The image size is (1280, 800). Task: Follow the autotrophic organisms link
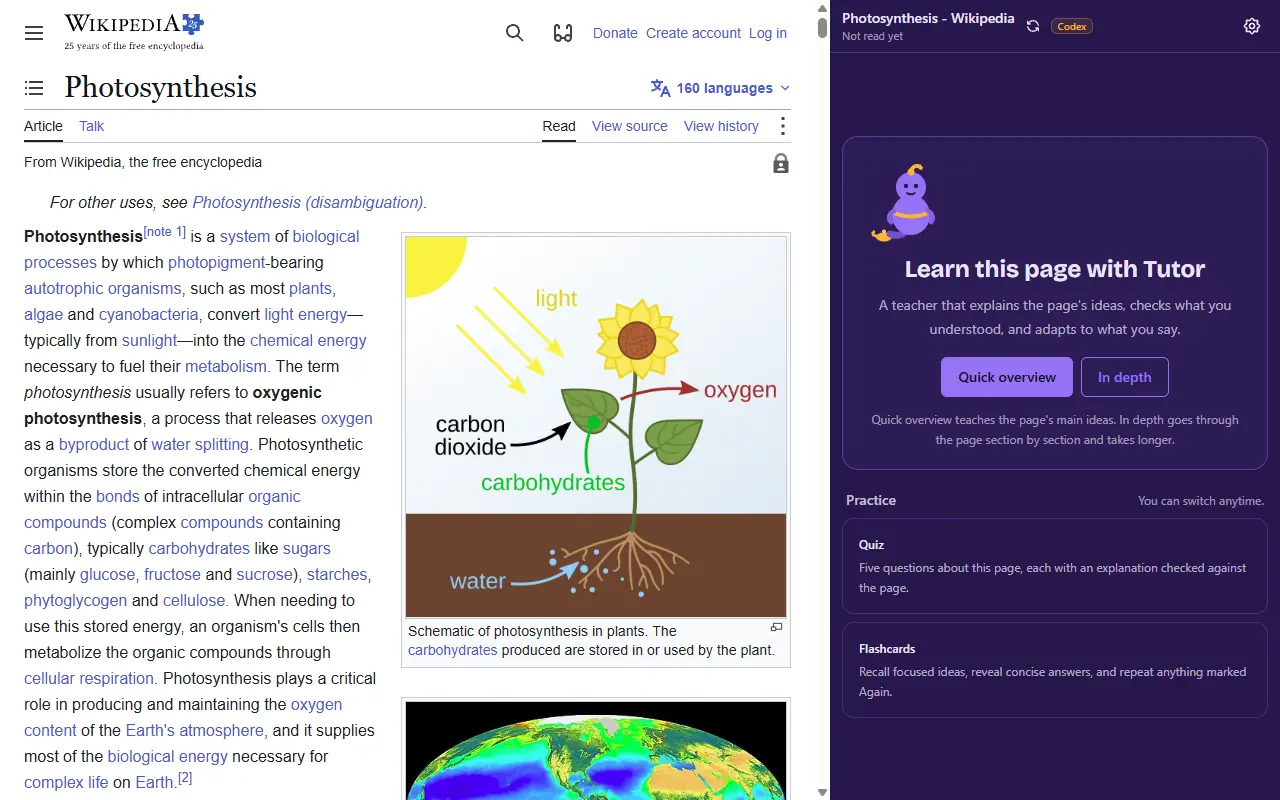(103, 288)
